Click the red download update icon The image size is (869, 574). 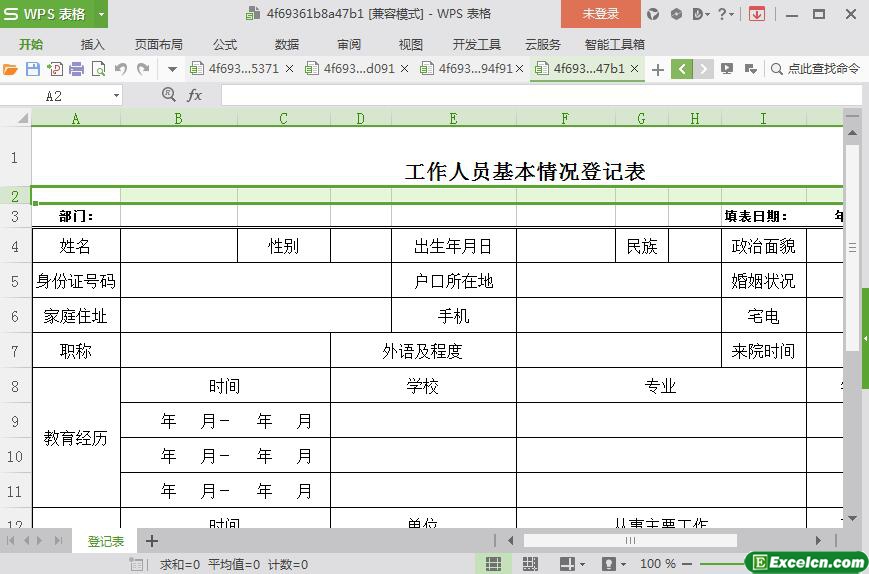[756, 14]
